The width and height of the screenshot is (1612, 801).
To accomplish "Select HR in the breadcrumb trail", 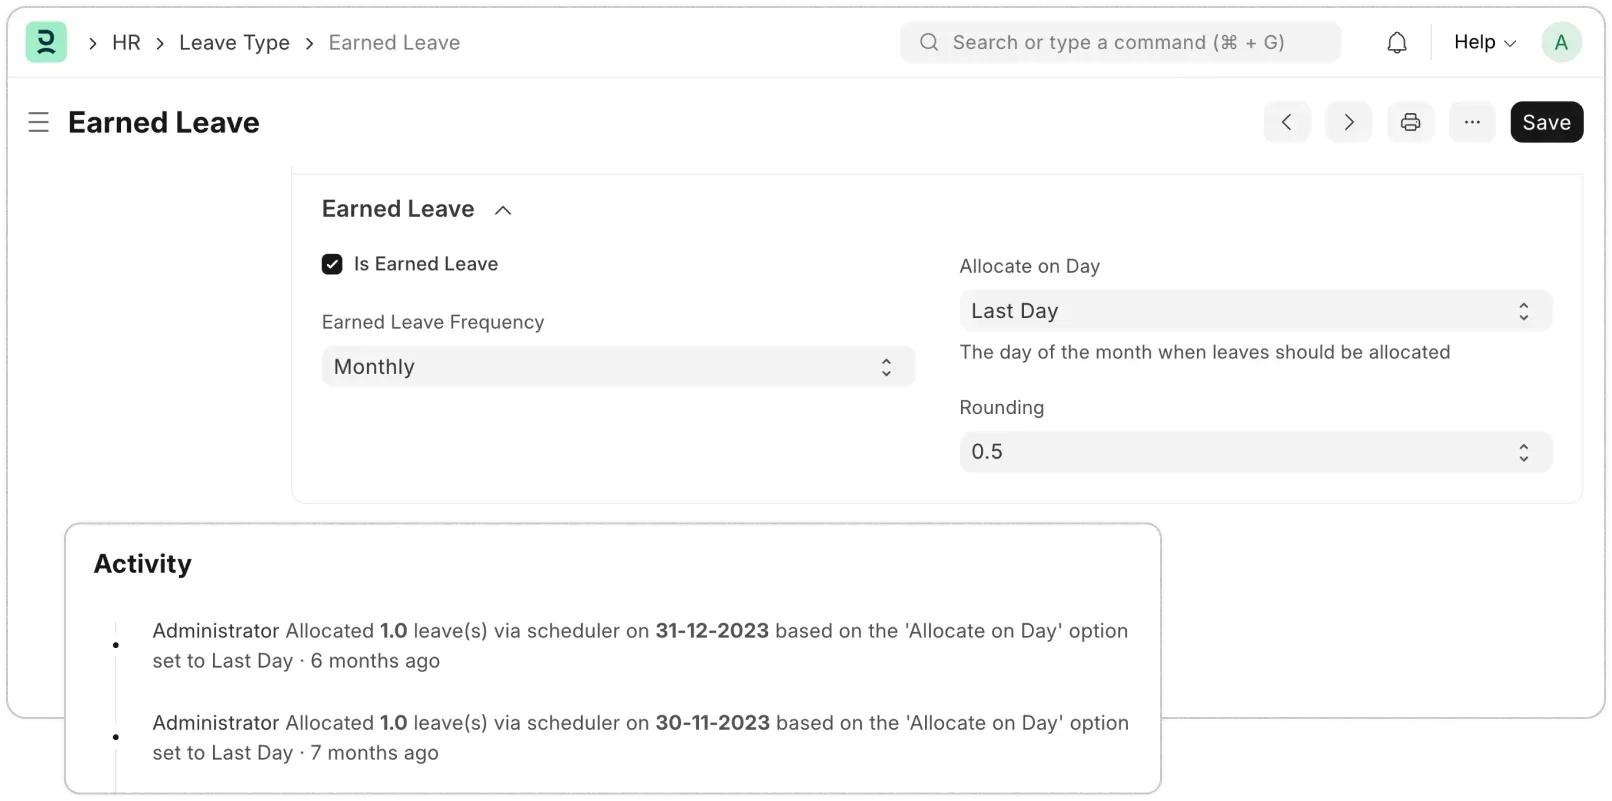I will pos(126,42).
